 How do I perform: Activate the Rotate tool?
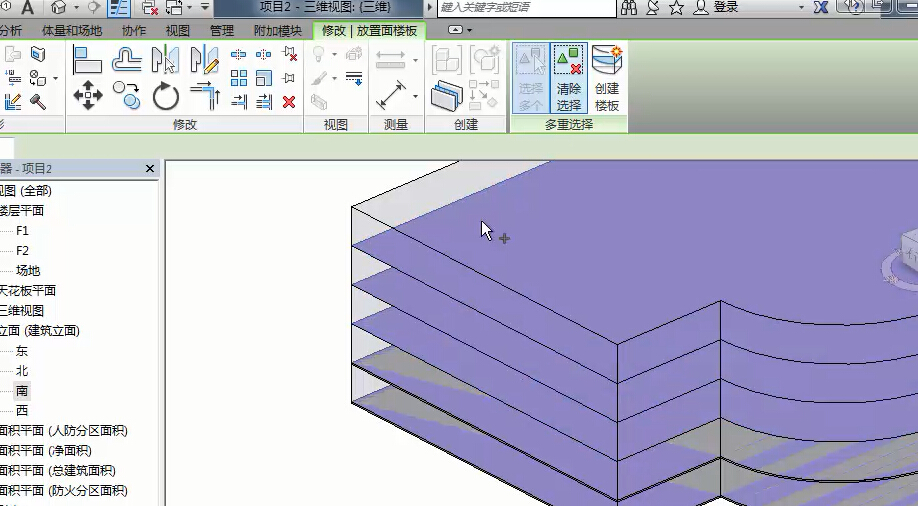(x=165, y=97)
